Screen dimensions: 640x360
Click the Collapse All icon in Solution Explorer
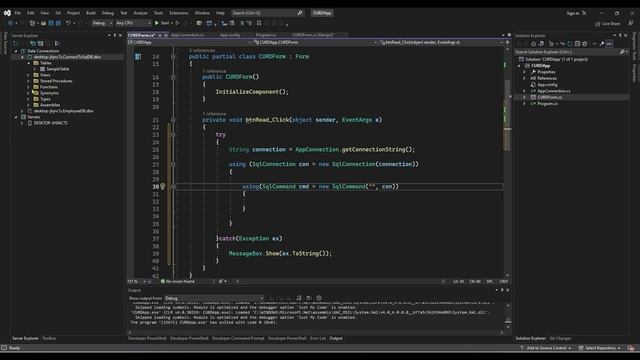(577, 44)
